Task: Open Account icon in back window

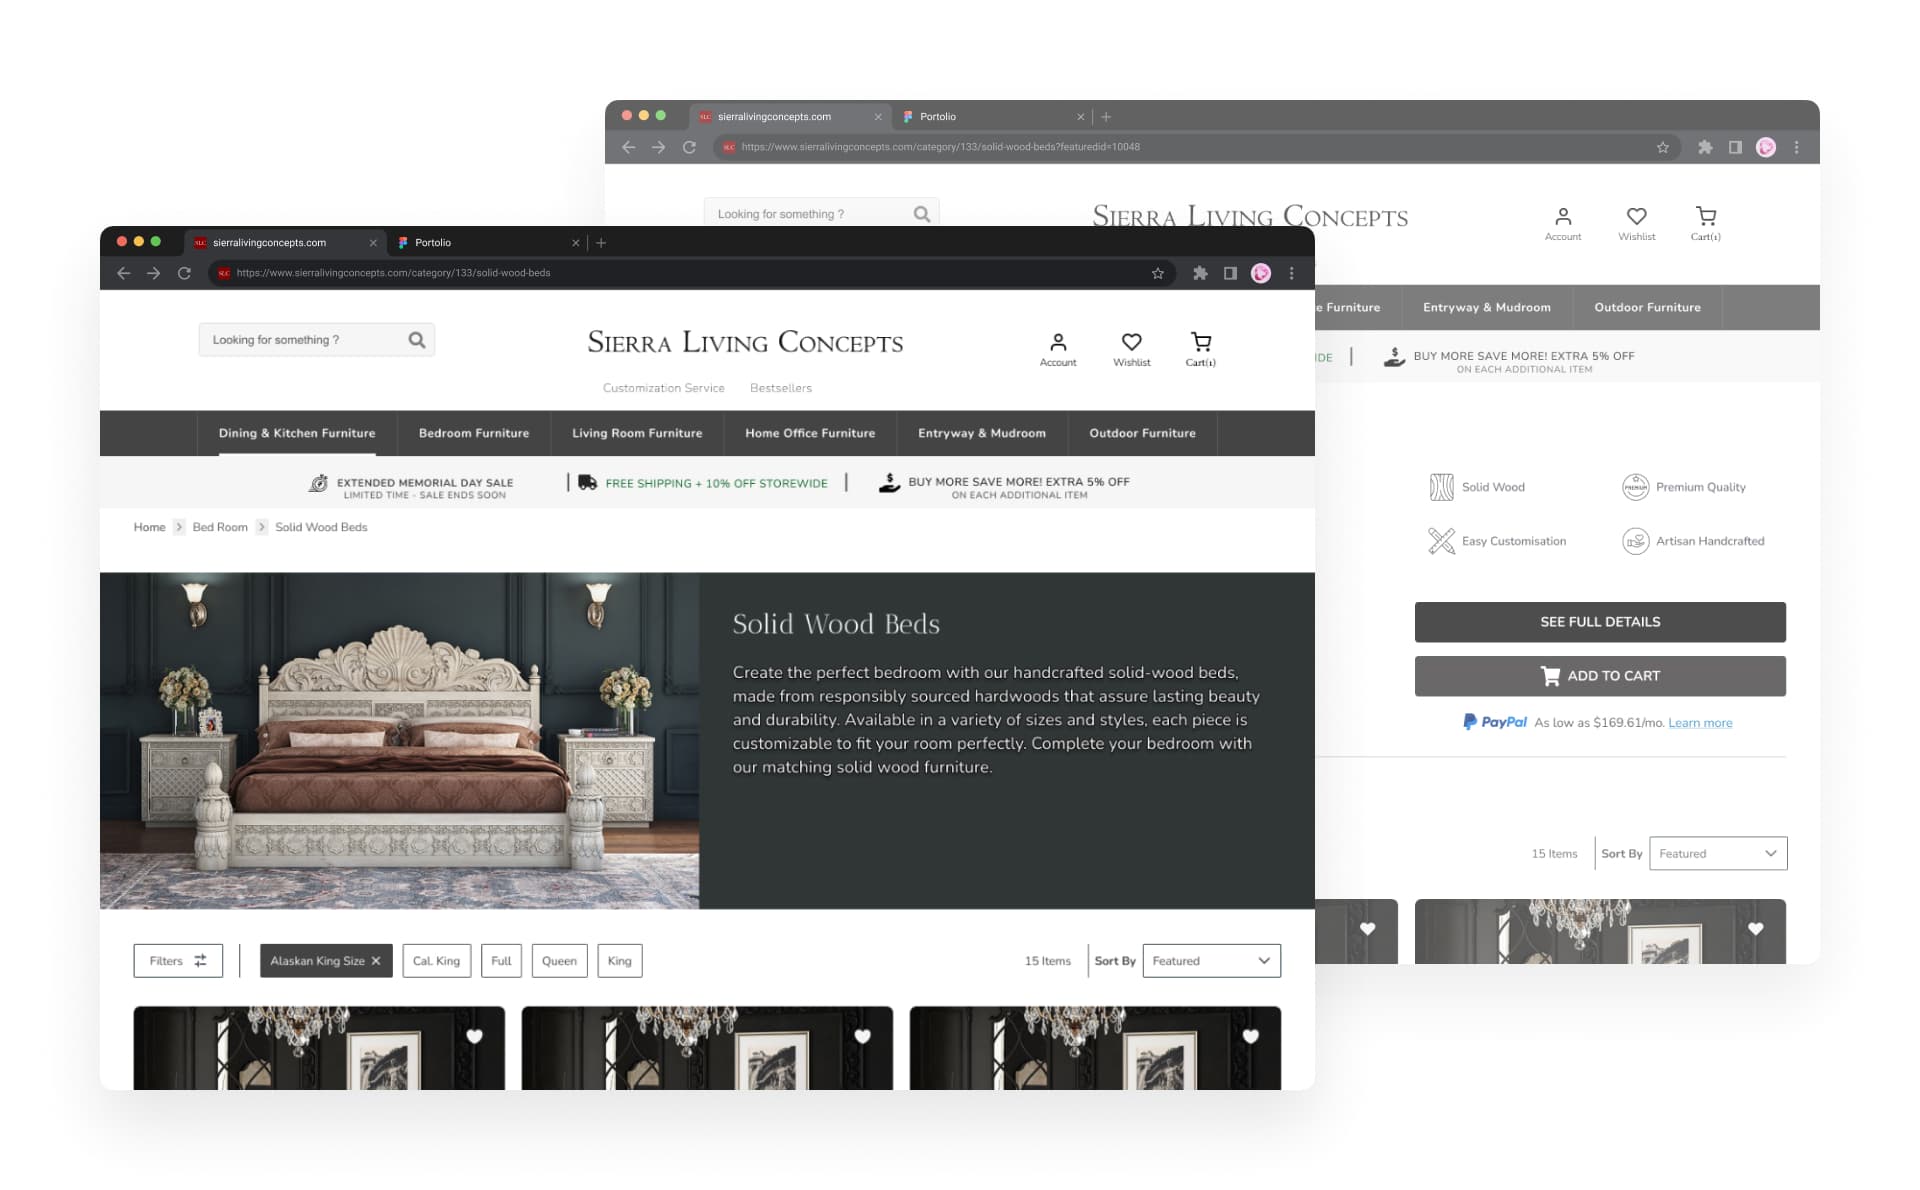Action: click(1563, 216)
